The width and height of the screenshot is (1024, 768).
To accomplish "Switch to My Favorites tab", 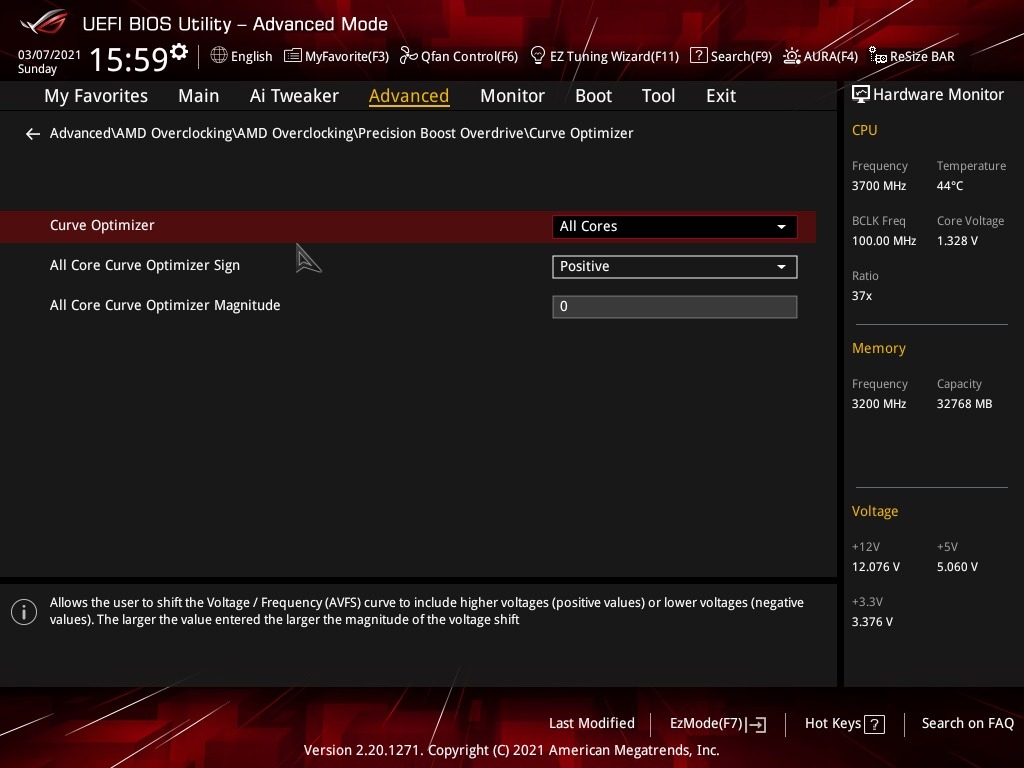I will 96,96.
